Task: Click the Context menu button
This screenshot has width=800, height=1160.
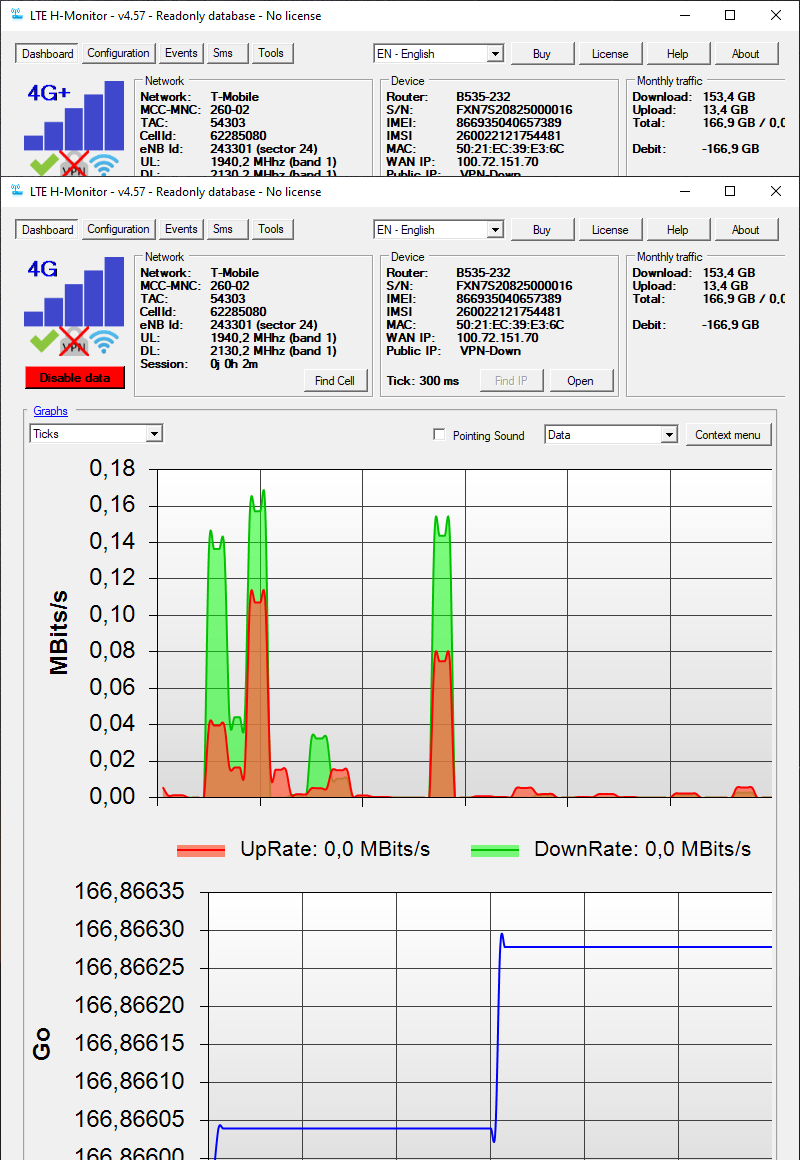Action: pyautogui.click(x=728, y=435)
